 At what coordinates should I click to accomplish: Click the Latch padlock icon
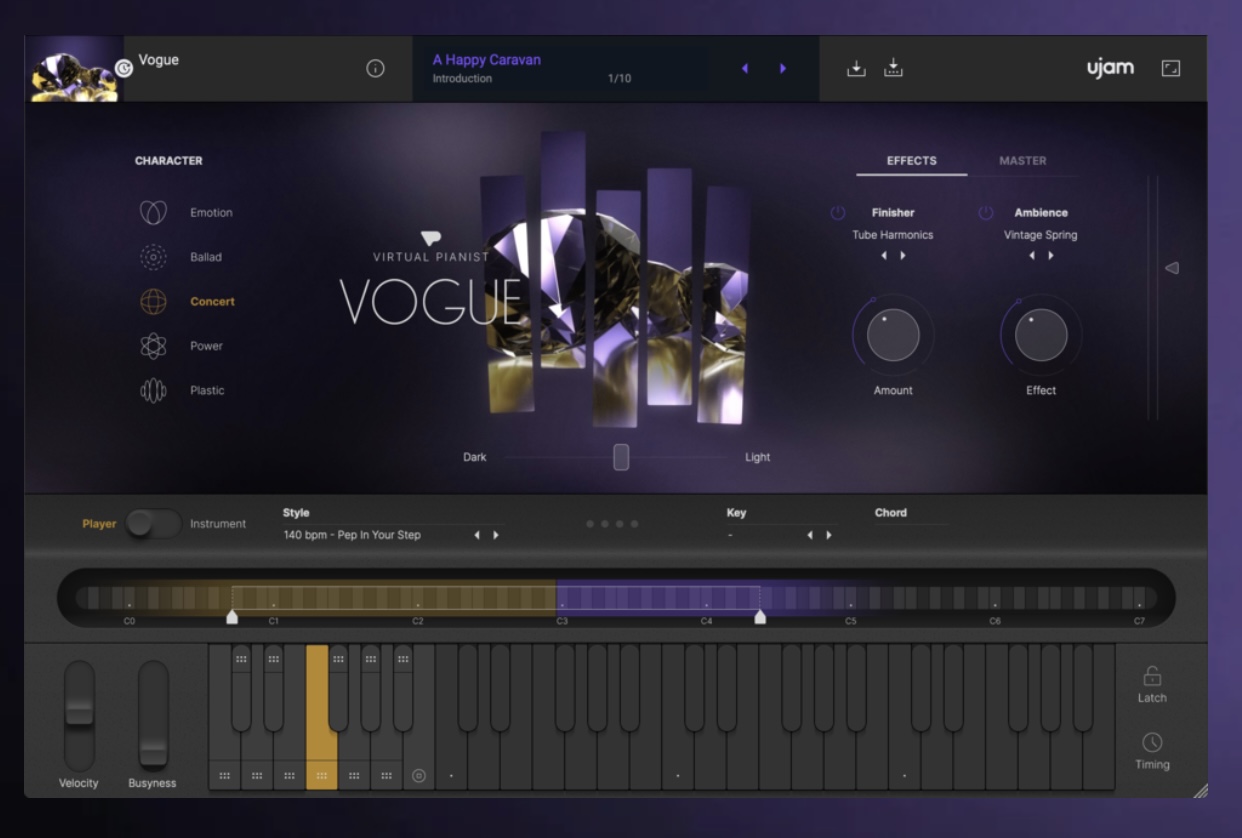[1152, 676]
